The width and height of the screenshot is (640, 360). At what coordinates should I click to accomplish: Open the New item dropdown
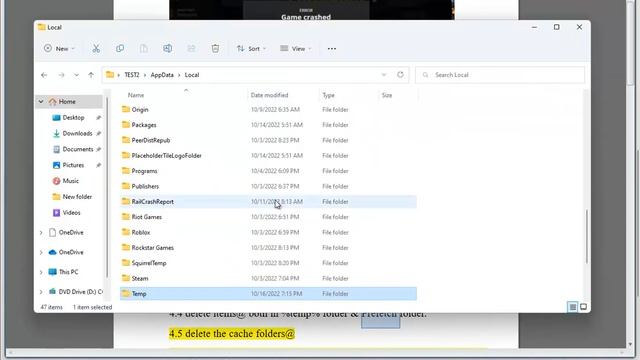[60, 49]
